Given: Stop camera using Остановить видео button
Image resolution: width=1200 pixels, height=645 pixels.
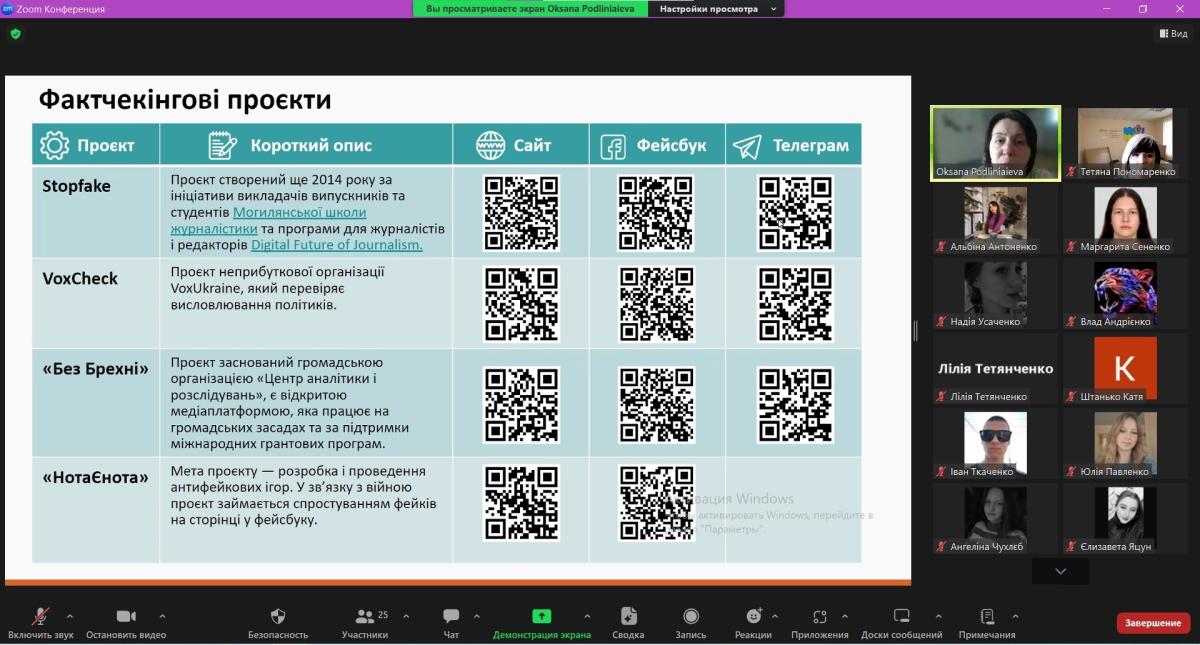Looking at the screenshot, I should (x=126, y=623).
